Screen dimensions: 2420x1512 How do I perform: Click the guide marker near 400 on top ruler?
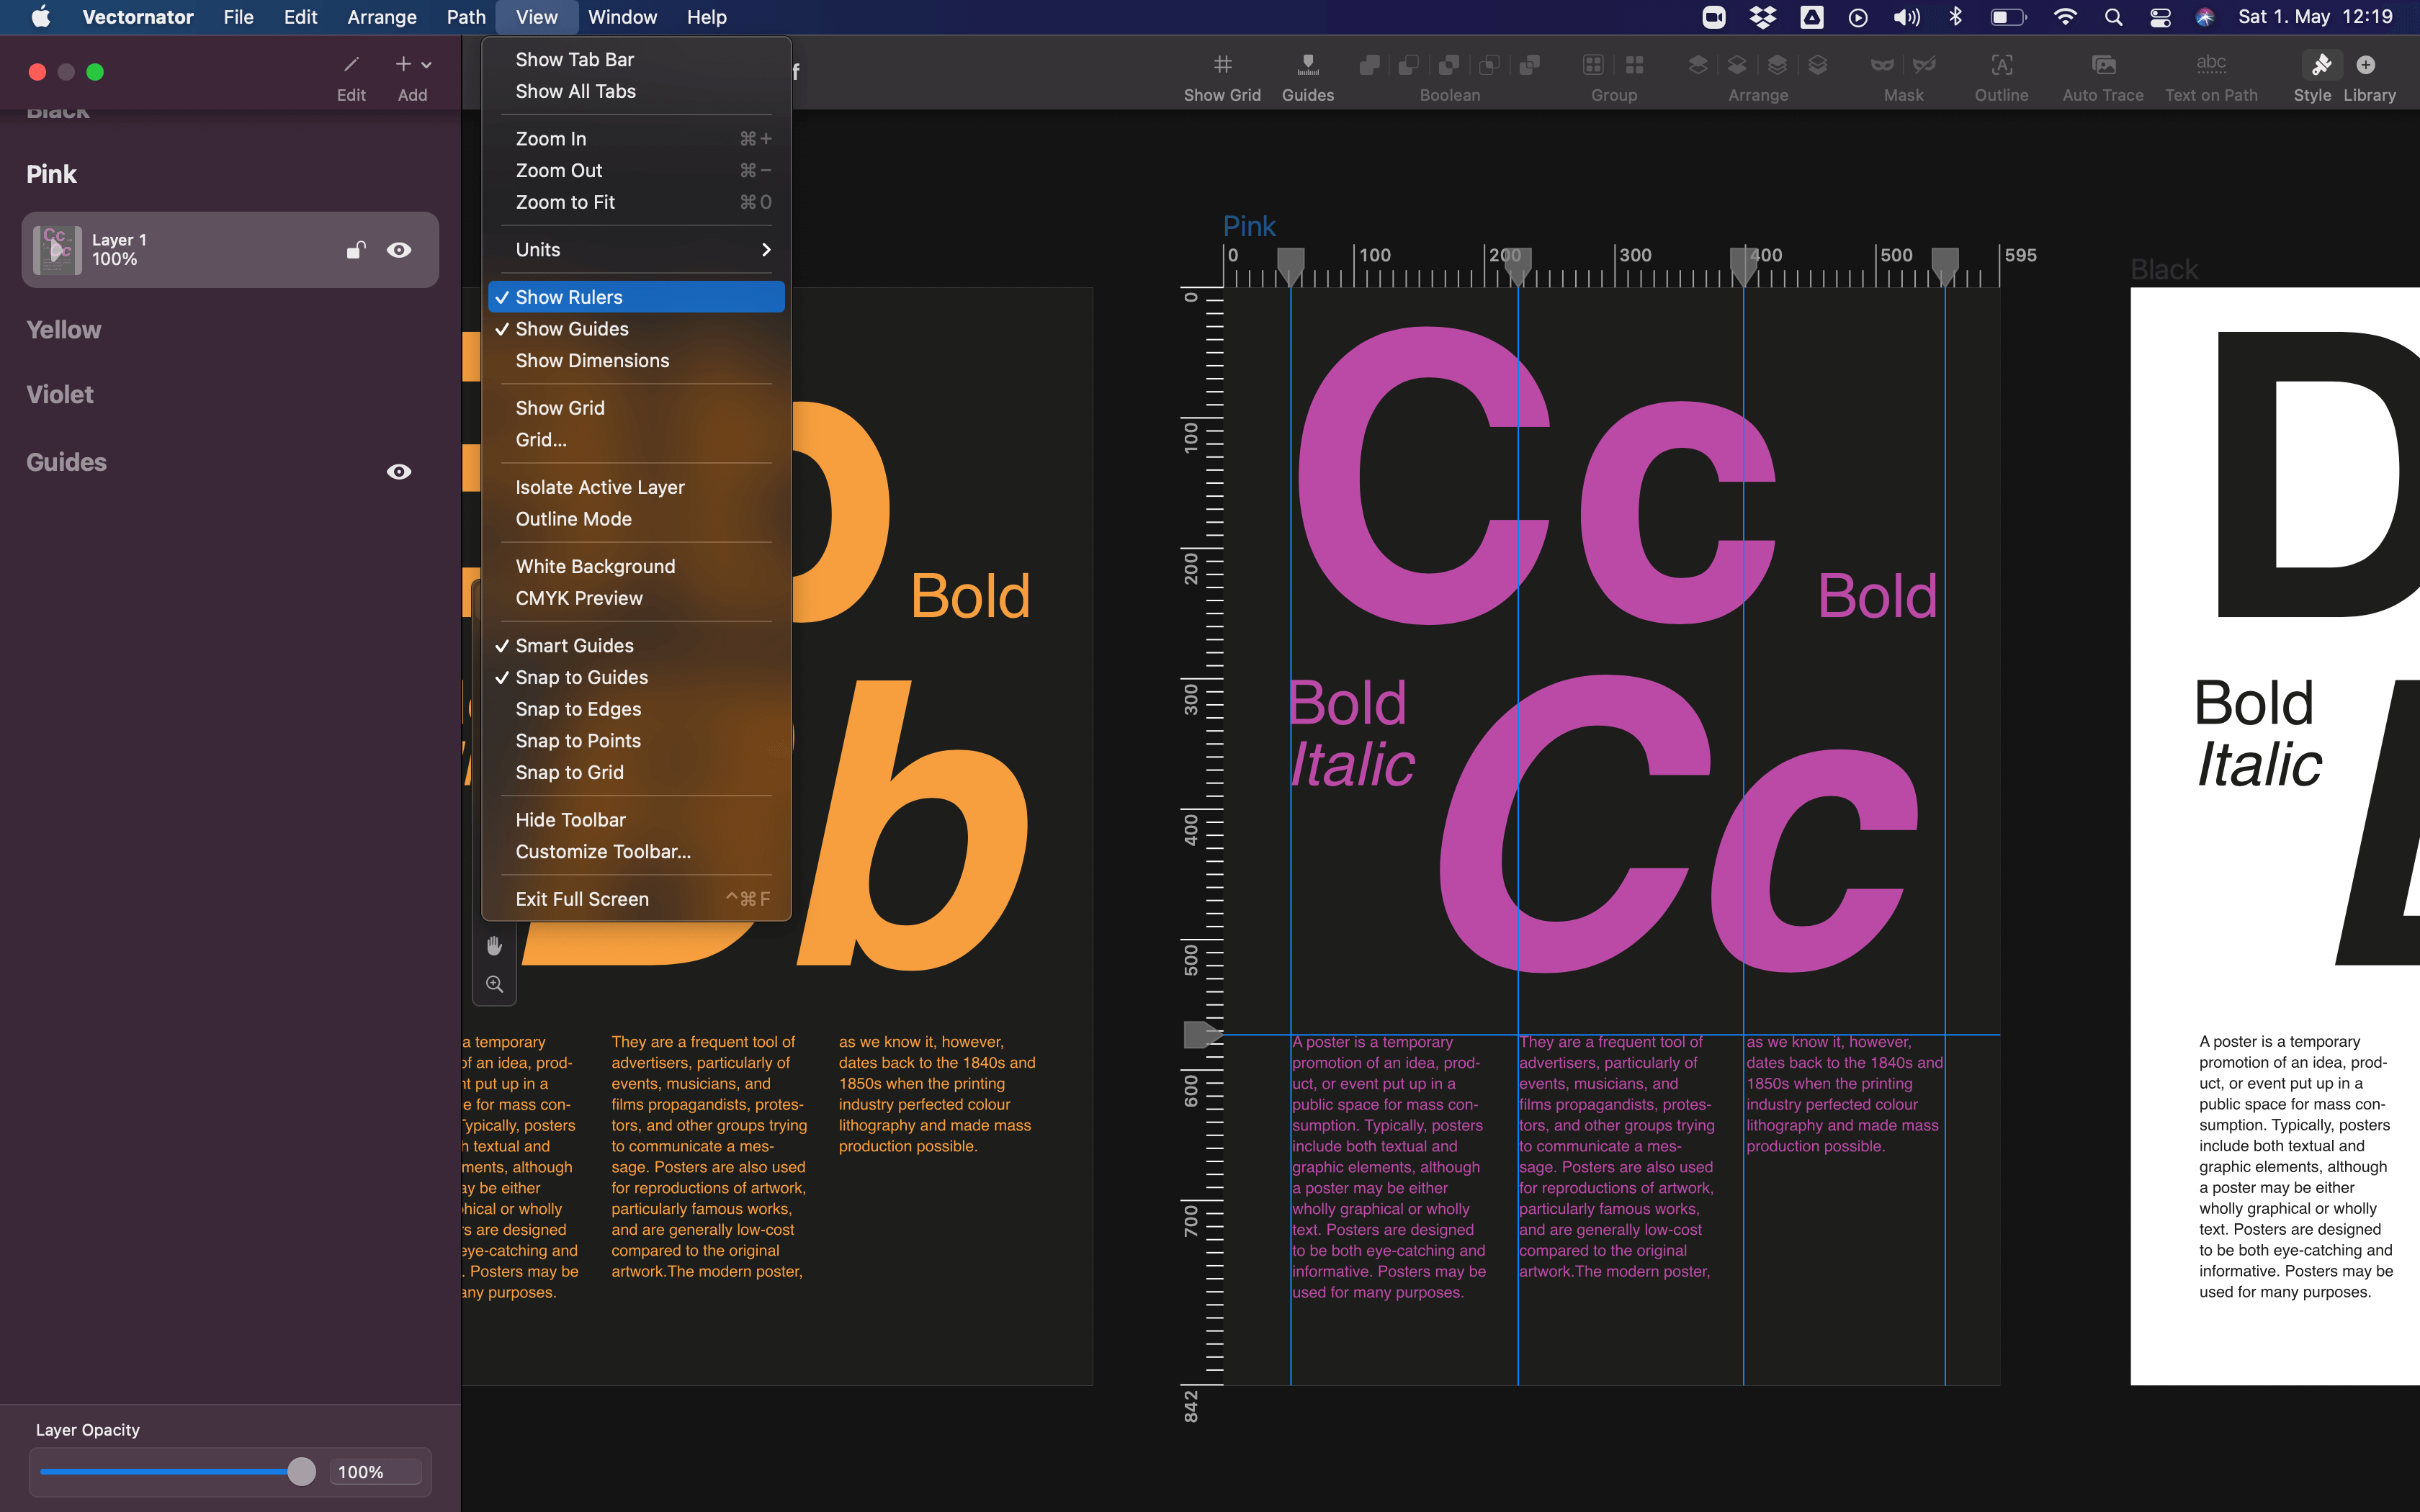click(x=1743, y=266)
